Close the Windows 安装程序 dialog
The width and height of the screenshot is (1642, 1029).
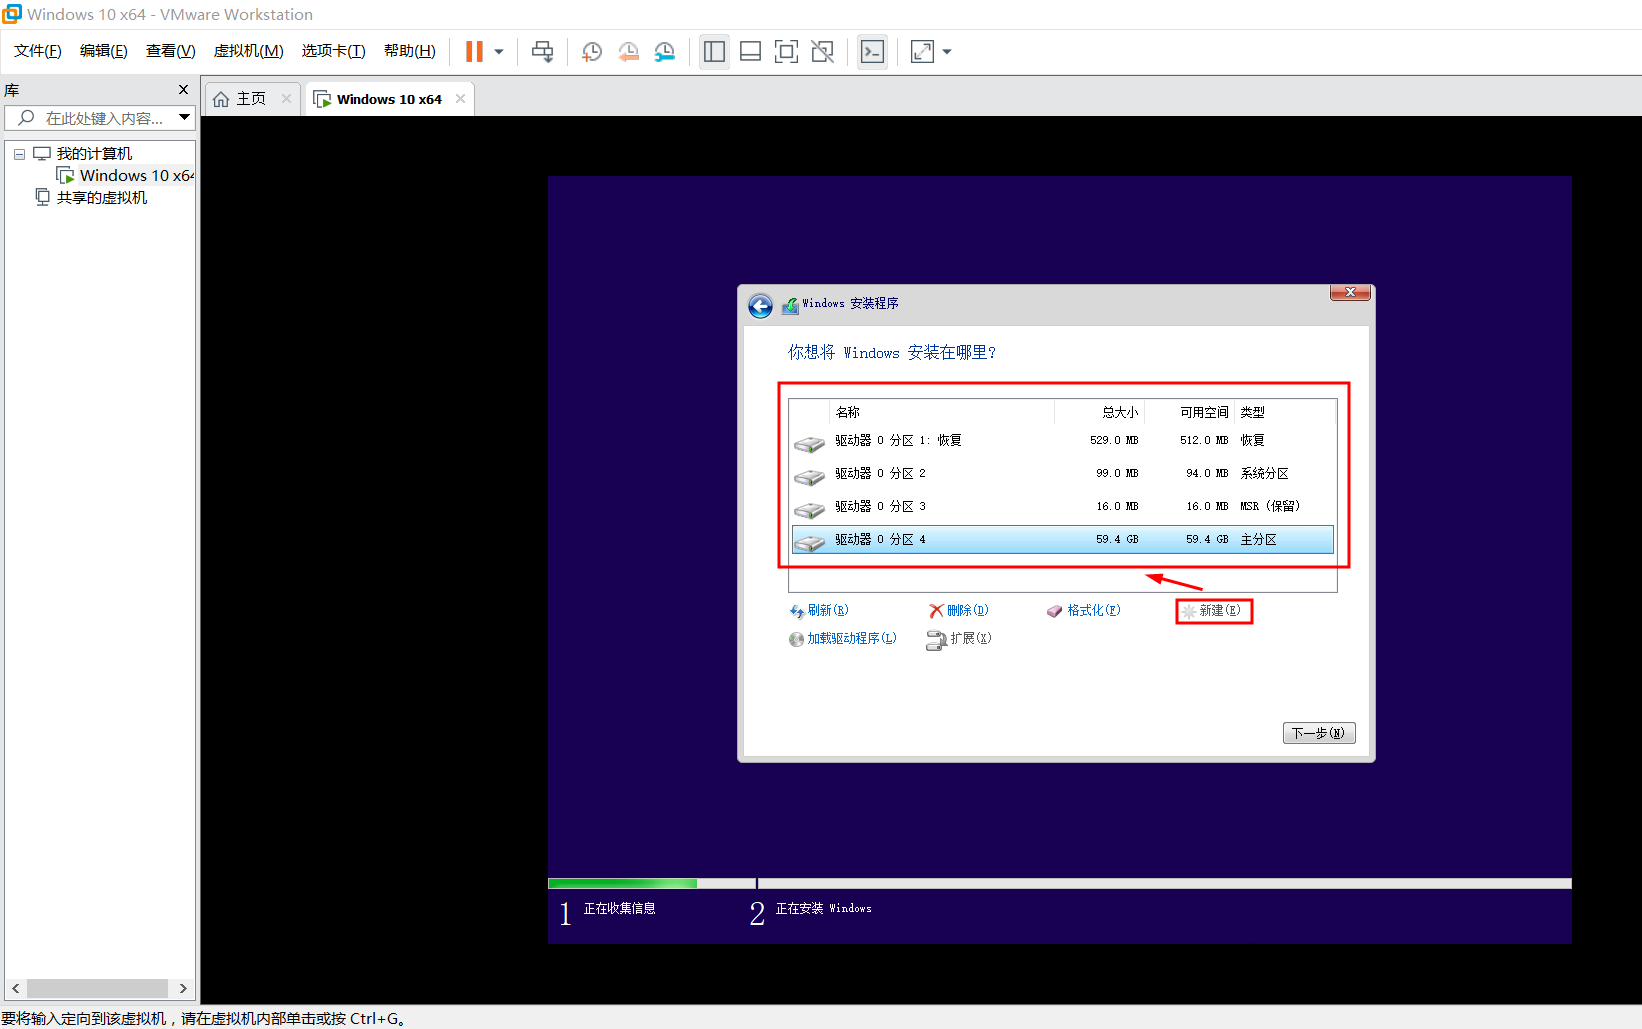[x=1350, y=292]
